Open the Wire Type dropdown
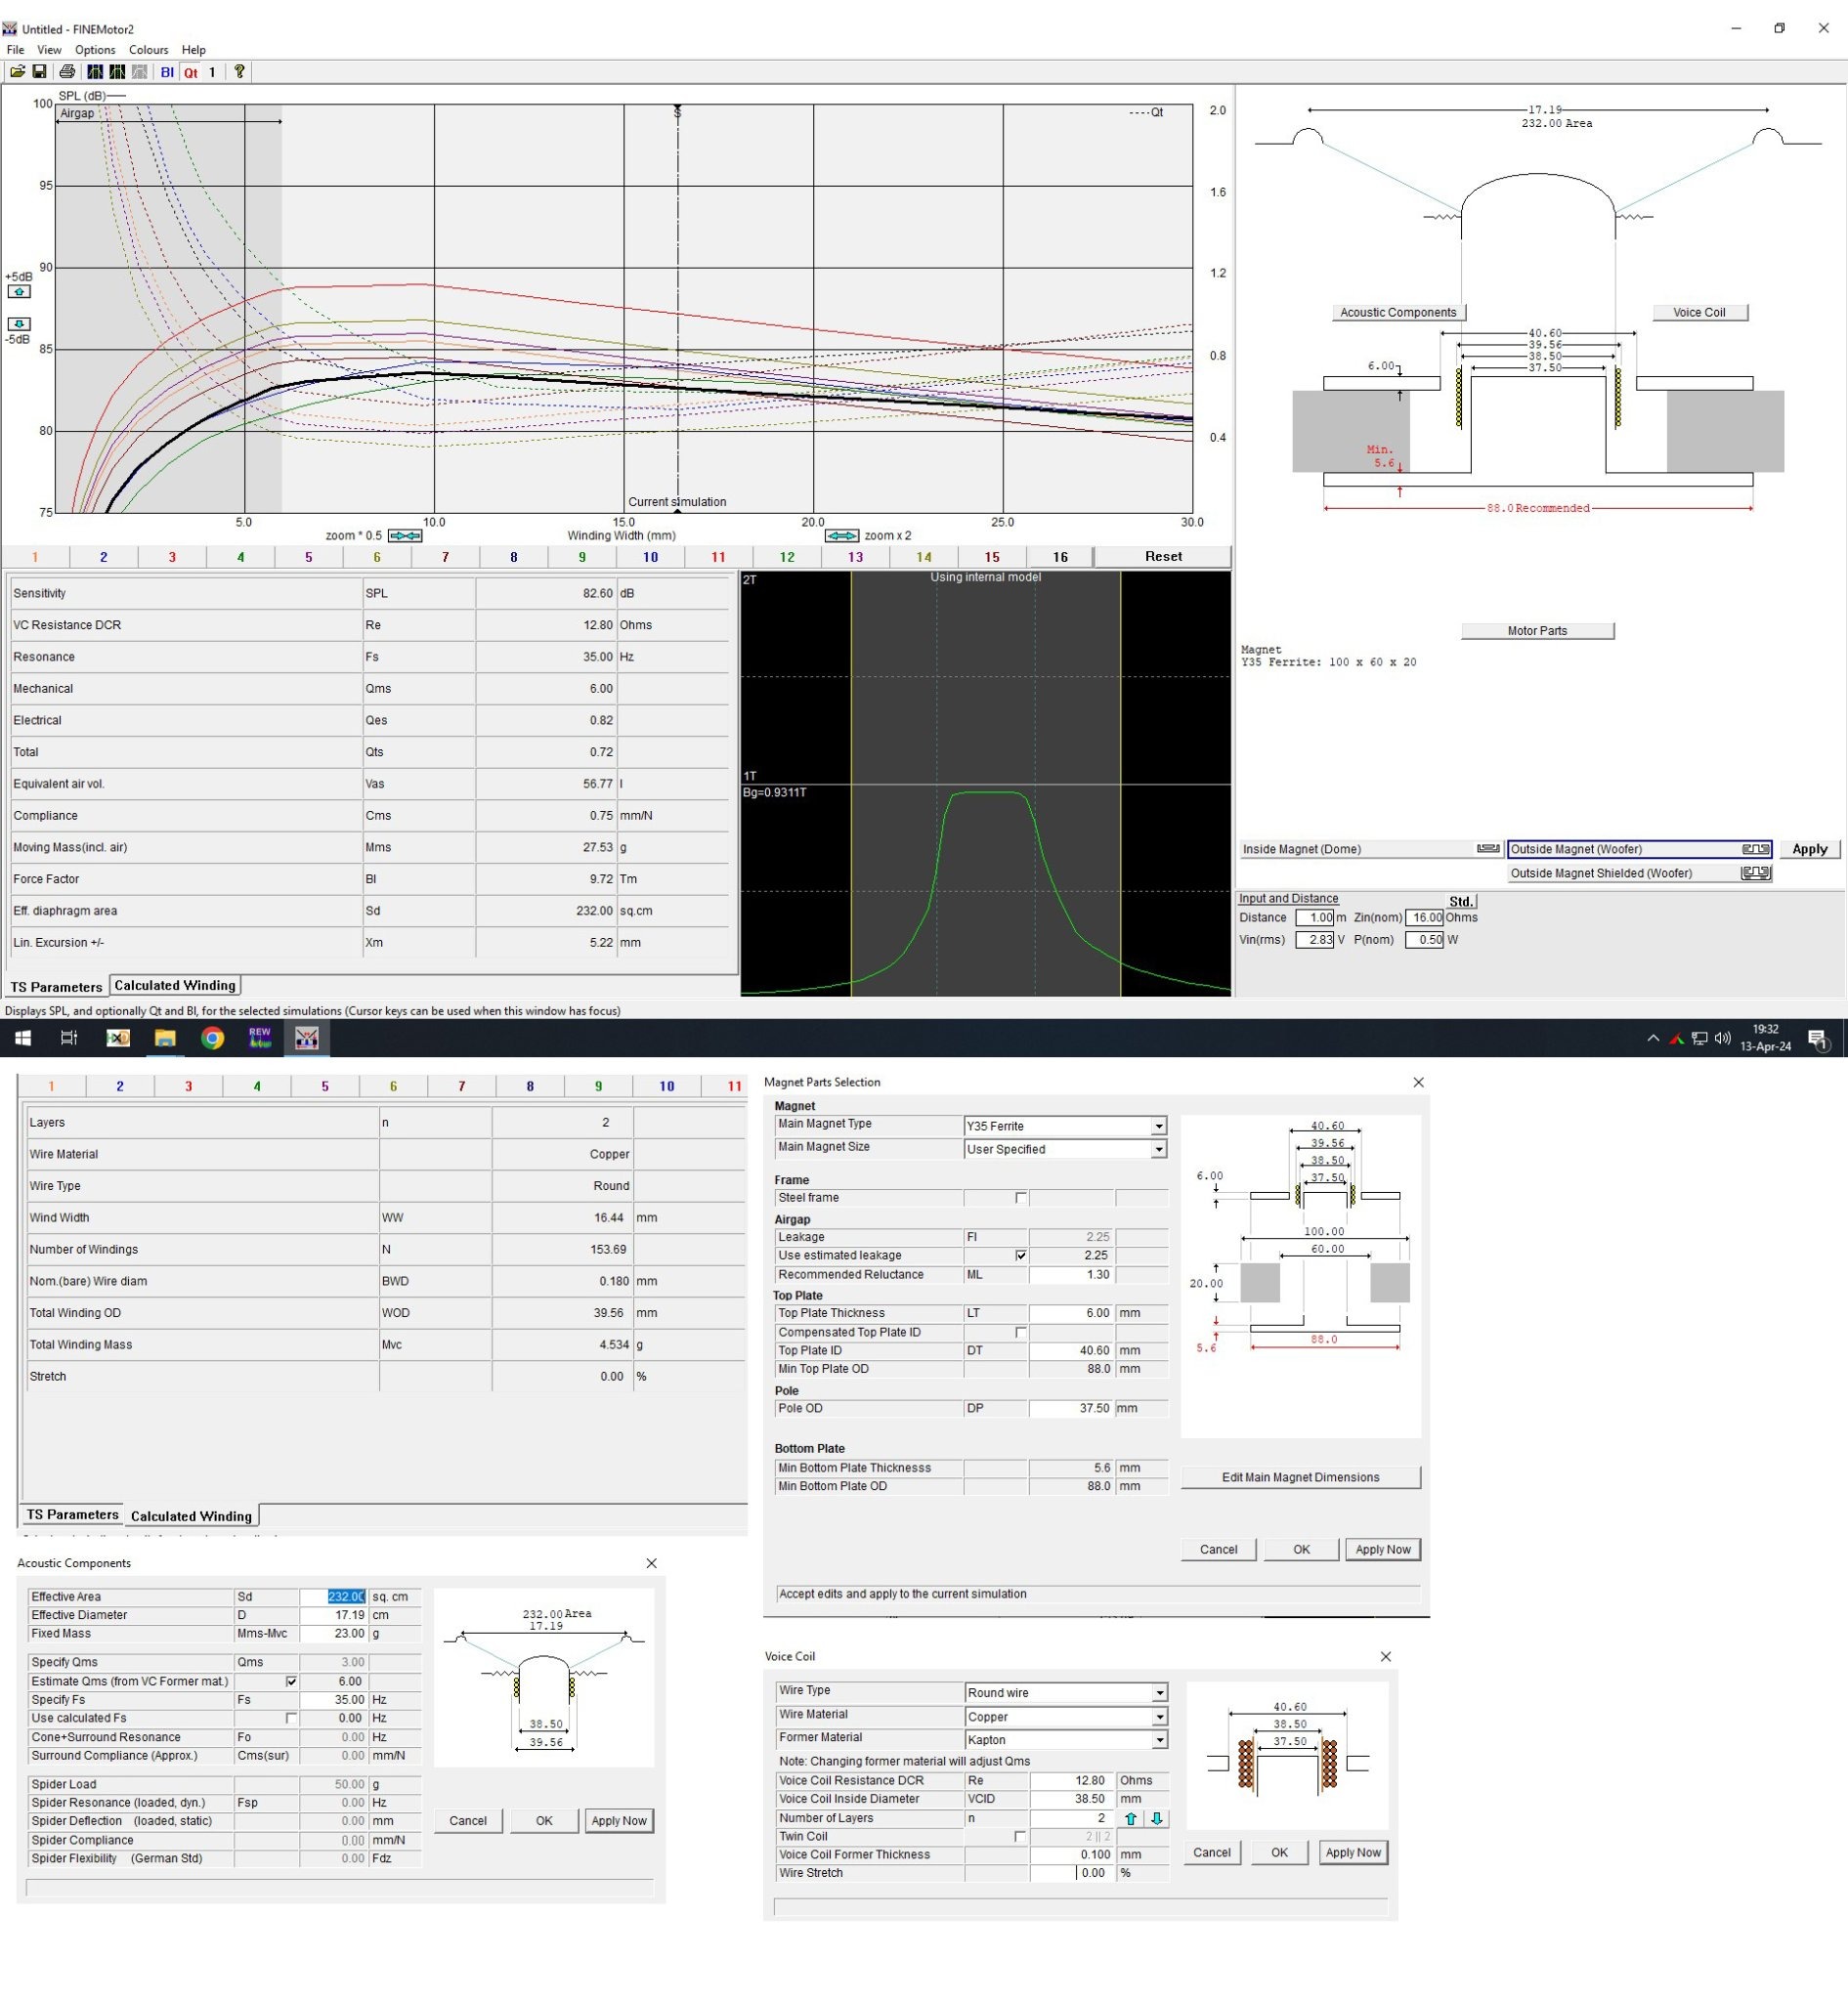Screen dimensions: 1848x2001 [x=1159, y=1693]
